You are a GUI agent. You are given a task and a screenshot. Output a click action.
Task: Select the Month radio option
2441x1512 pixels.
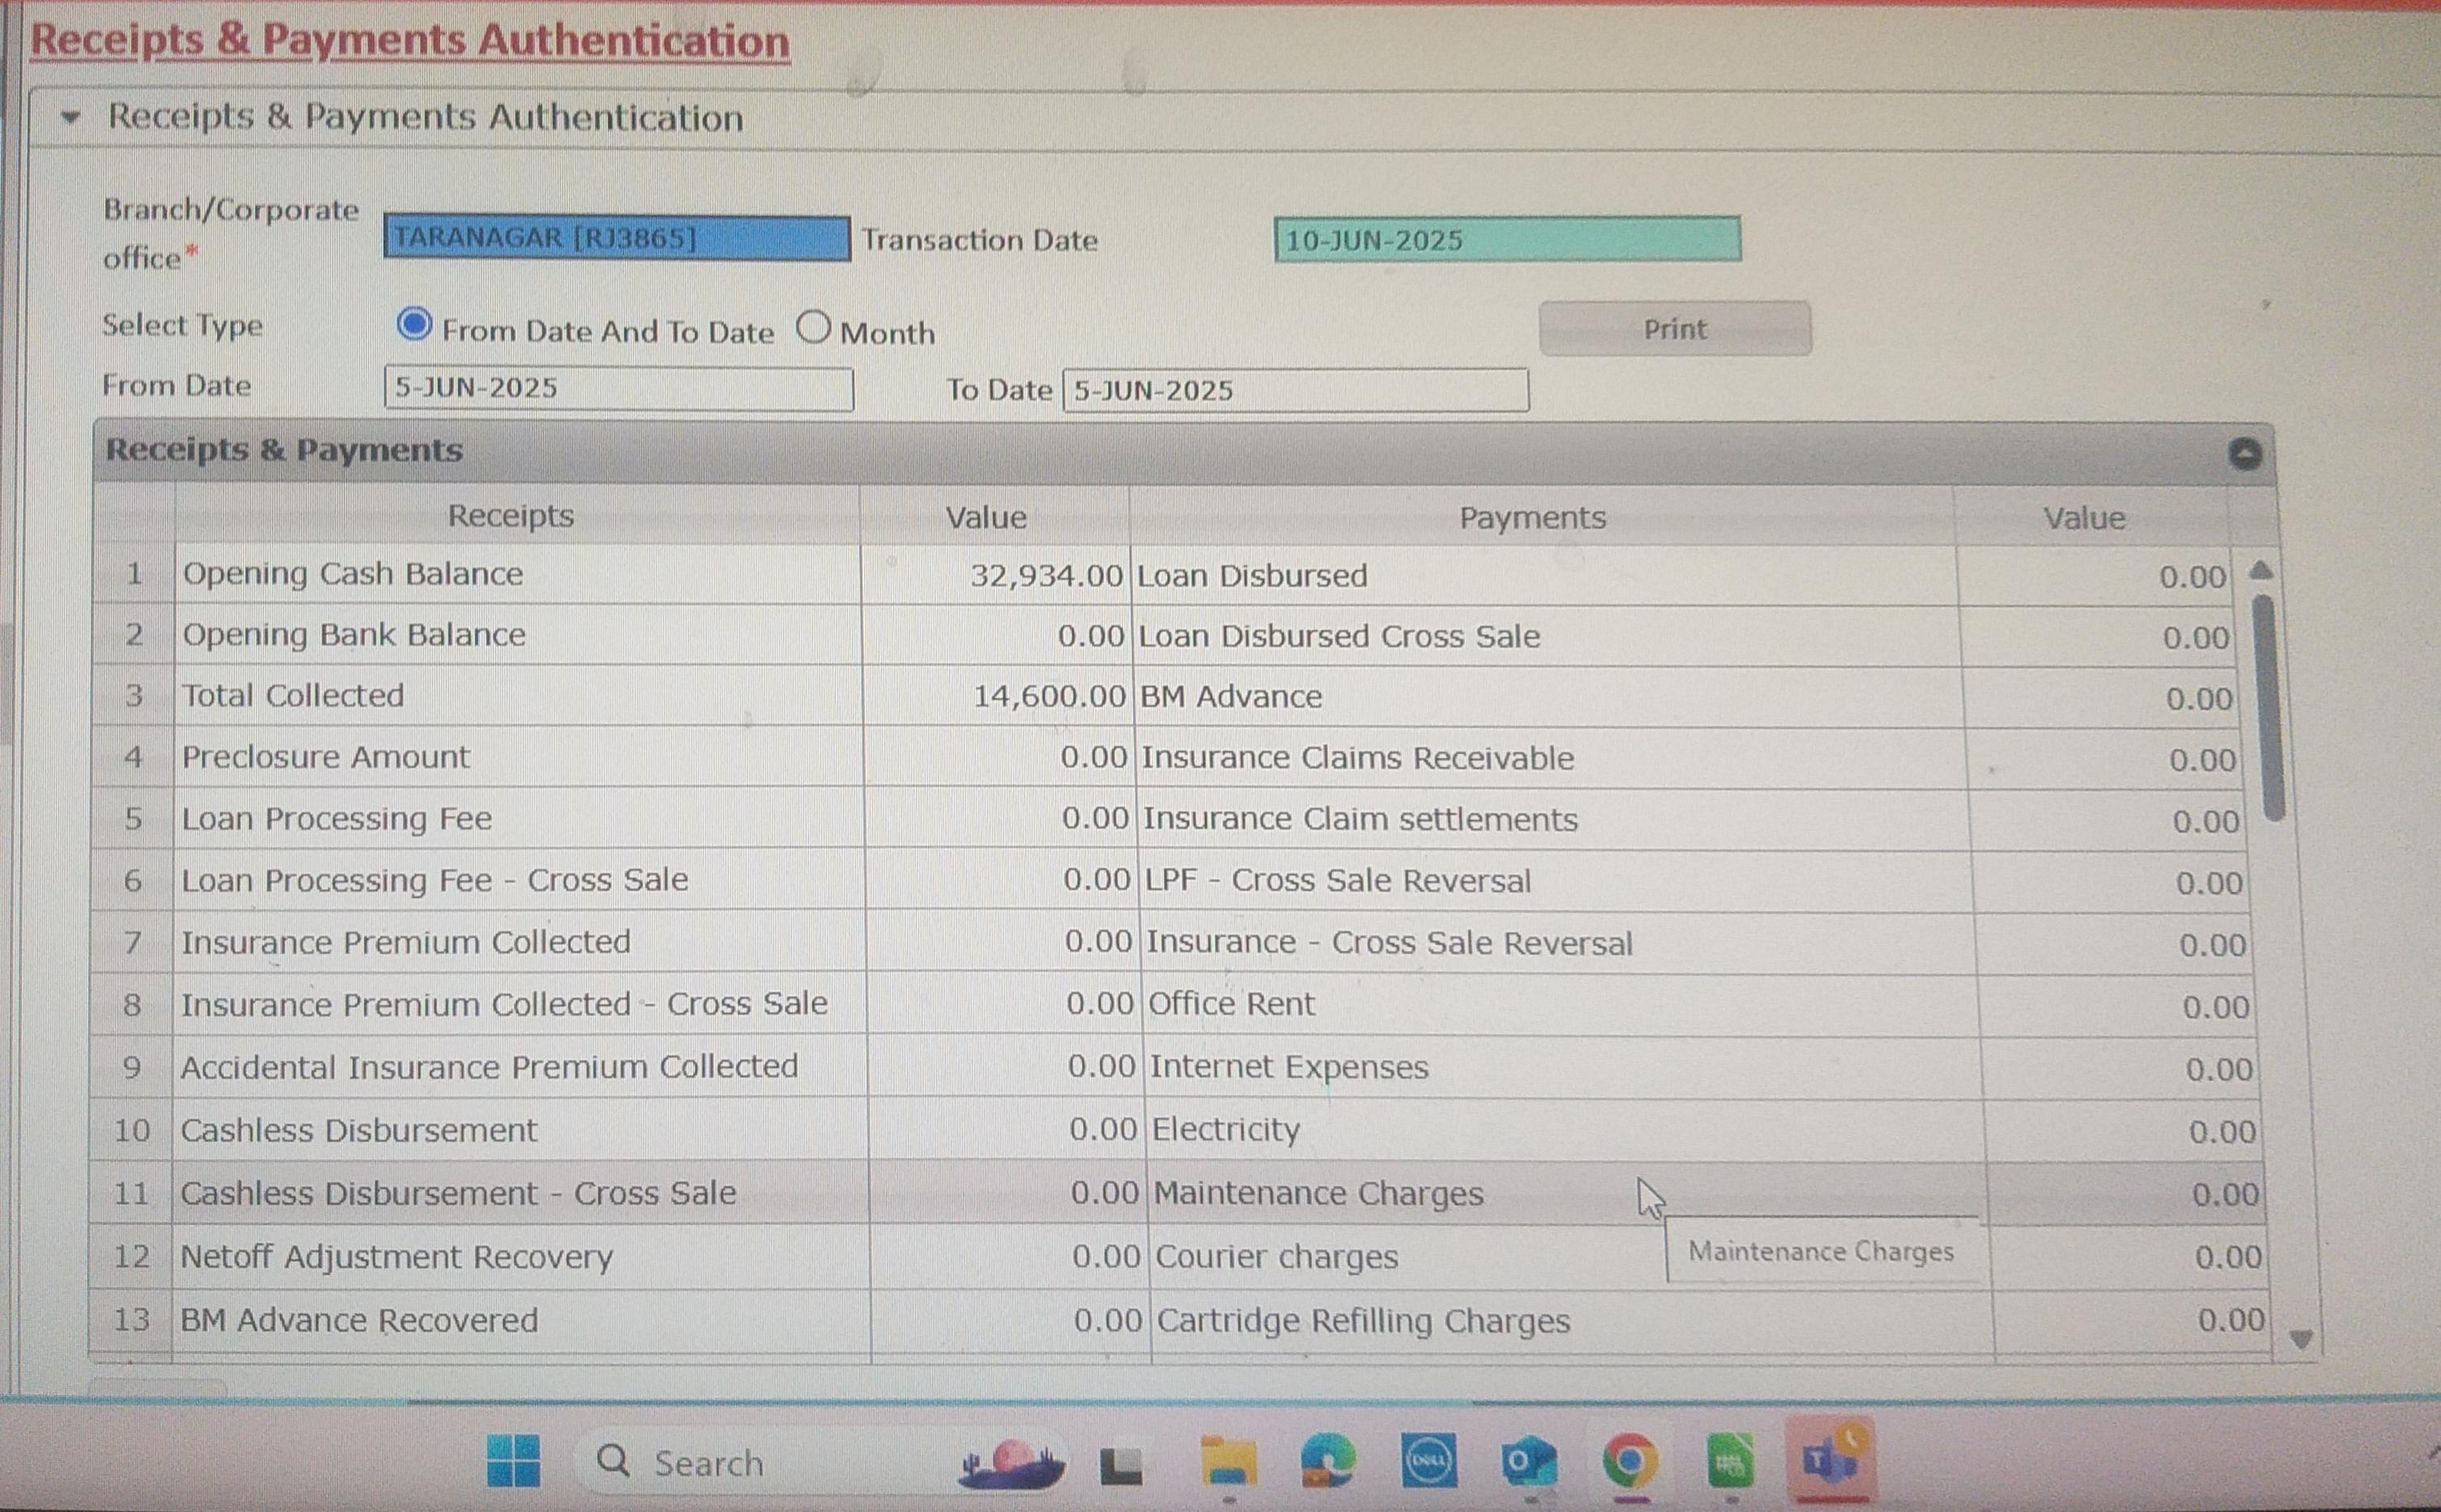(814, 327)
